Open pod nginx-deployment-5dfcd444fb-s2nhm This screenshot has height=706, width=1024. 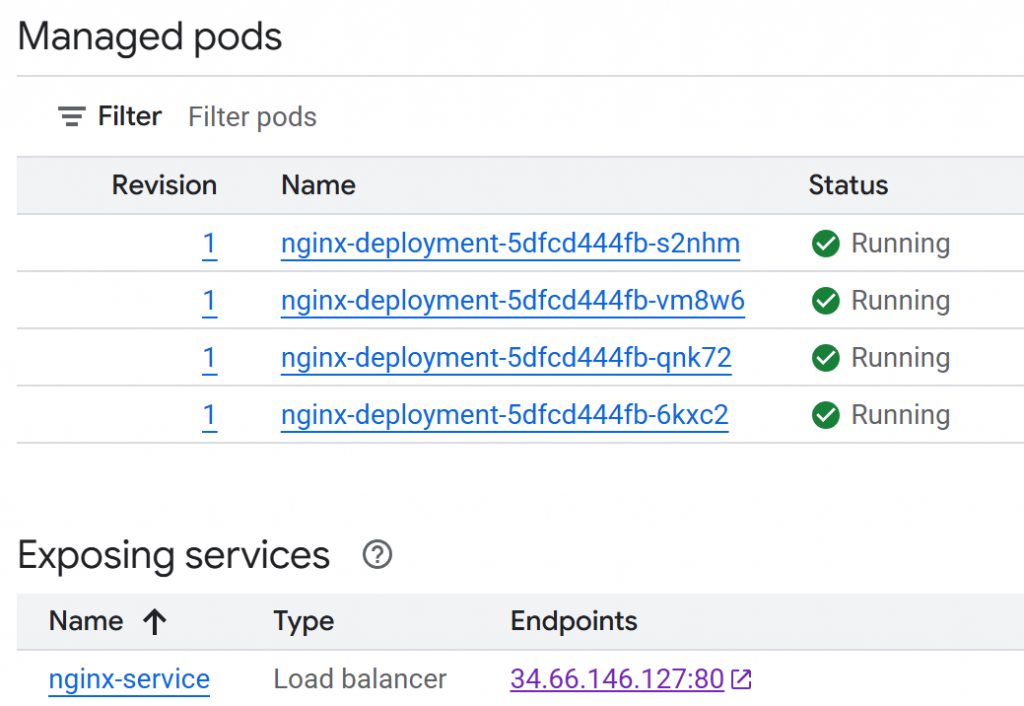coord(510,244)
